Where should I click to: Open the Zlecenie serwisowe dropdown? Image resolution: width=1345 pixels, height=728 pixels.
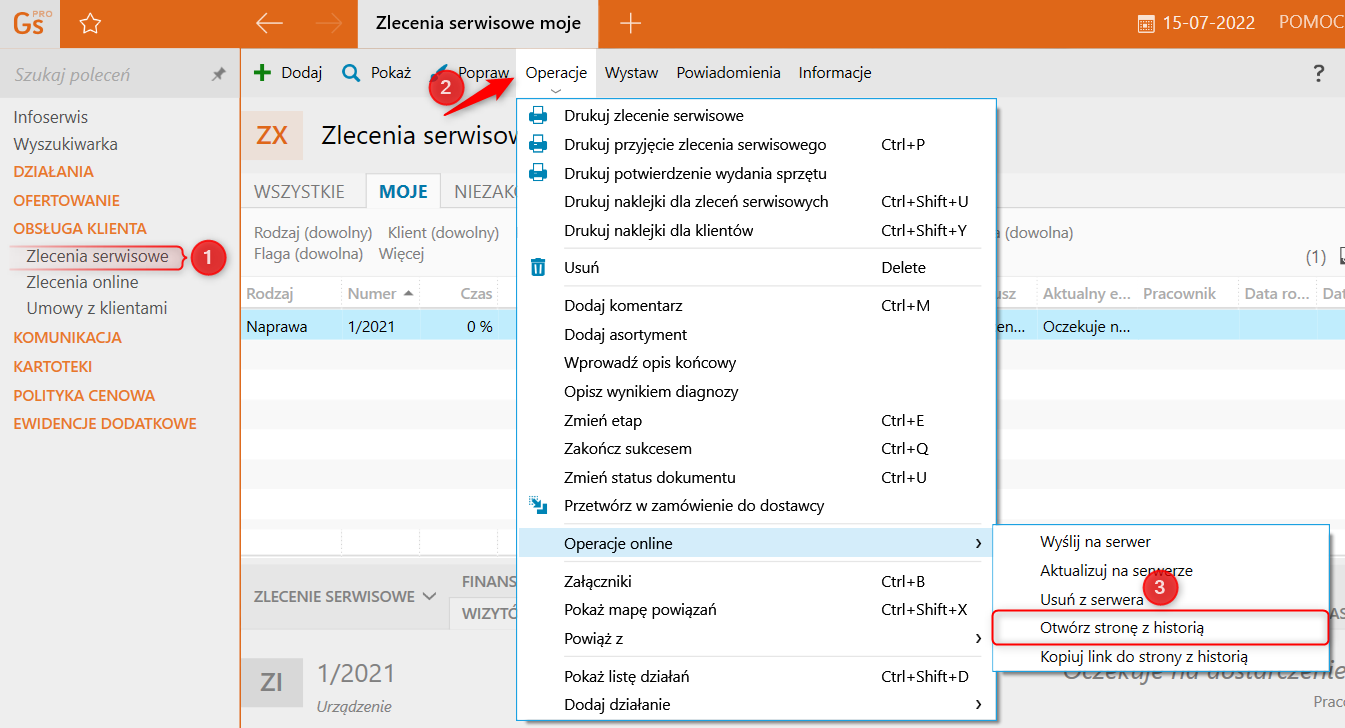coord(344,596)
